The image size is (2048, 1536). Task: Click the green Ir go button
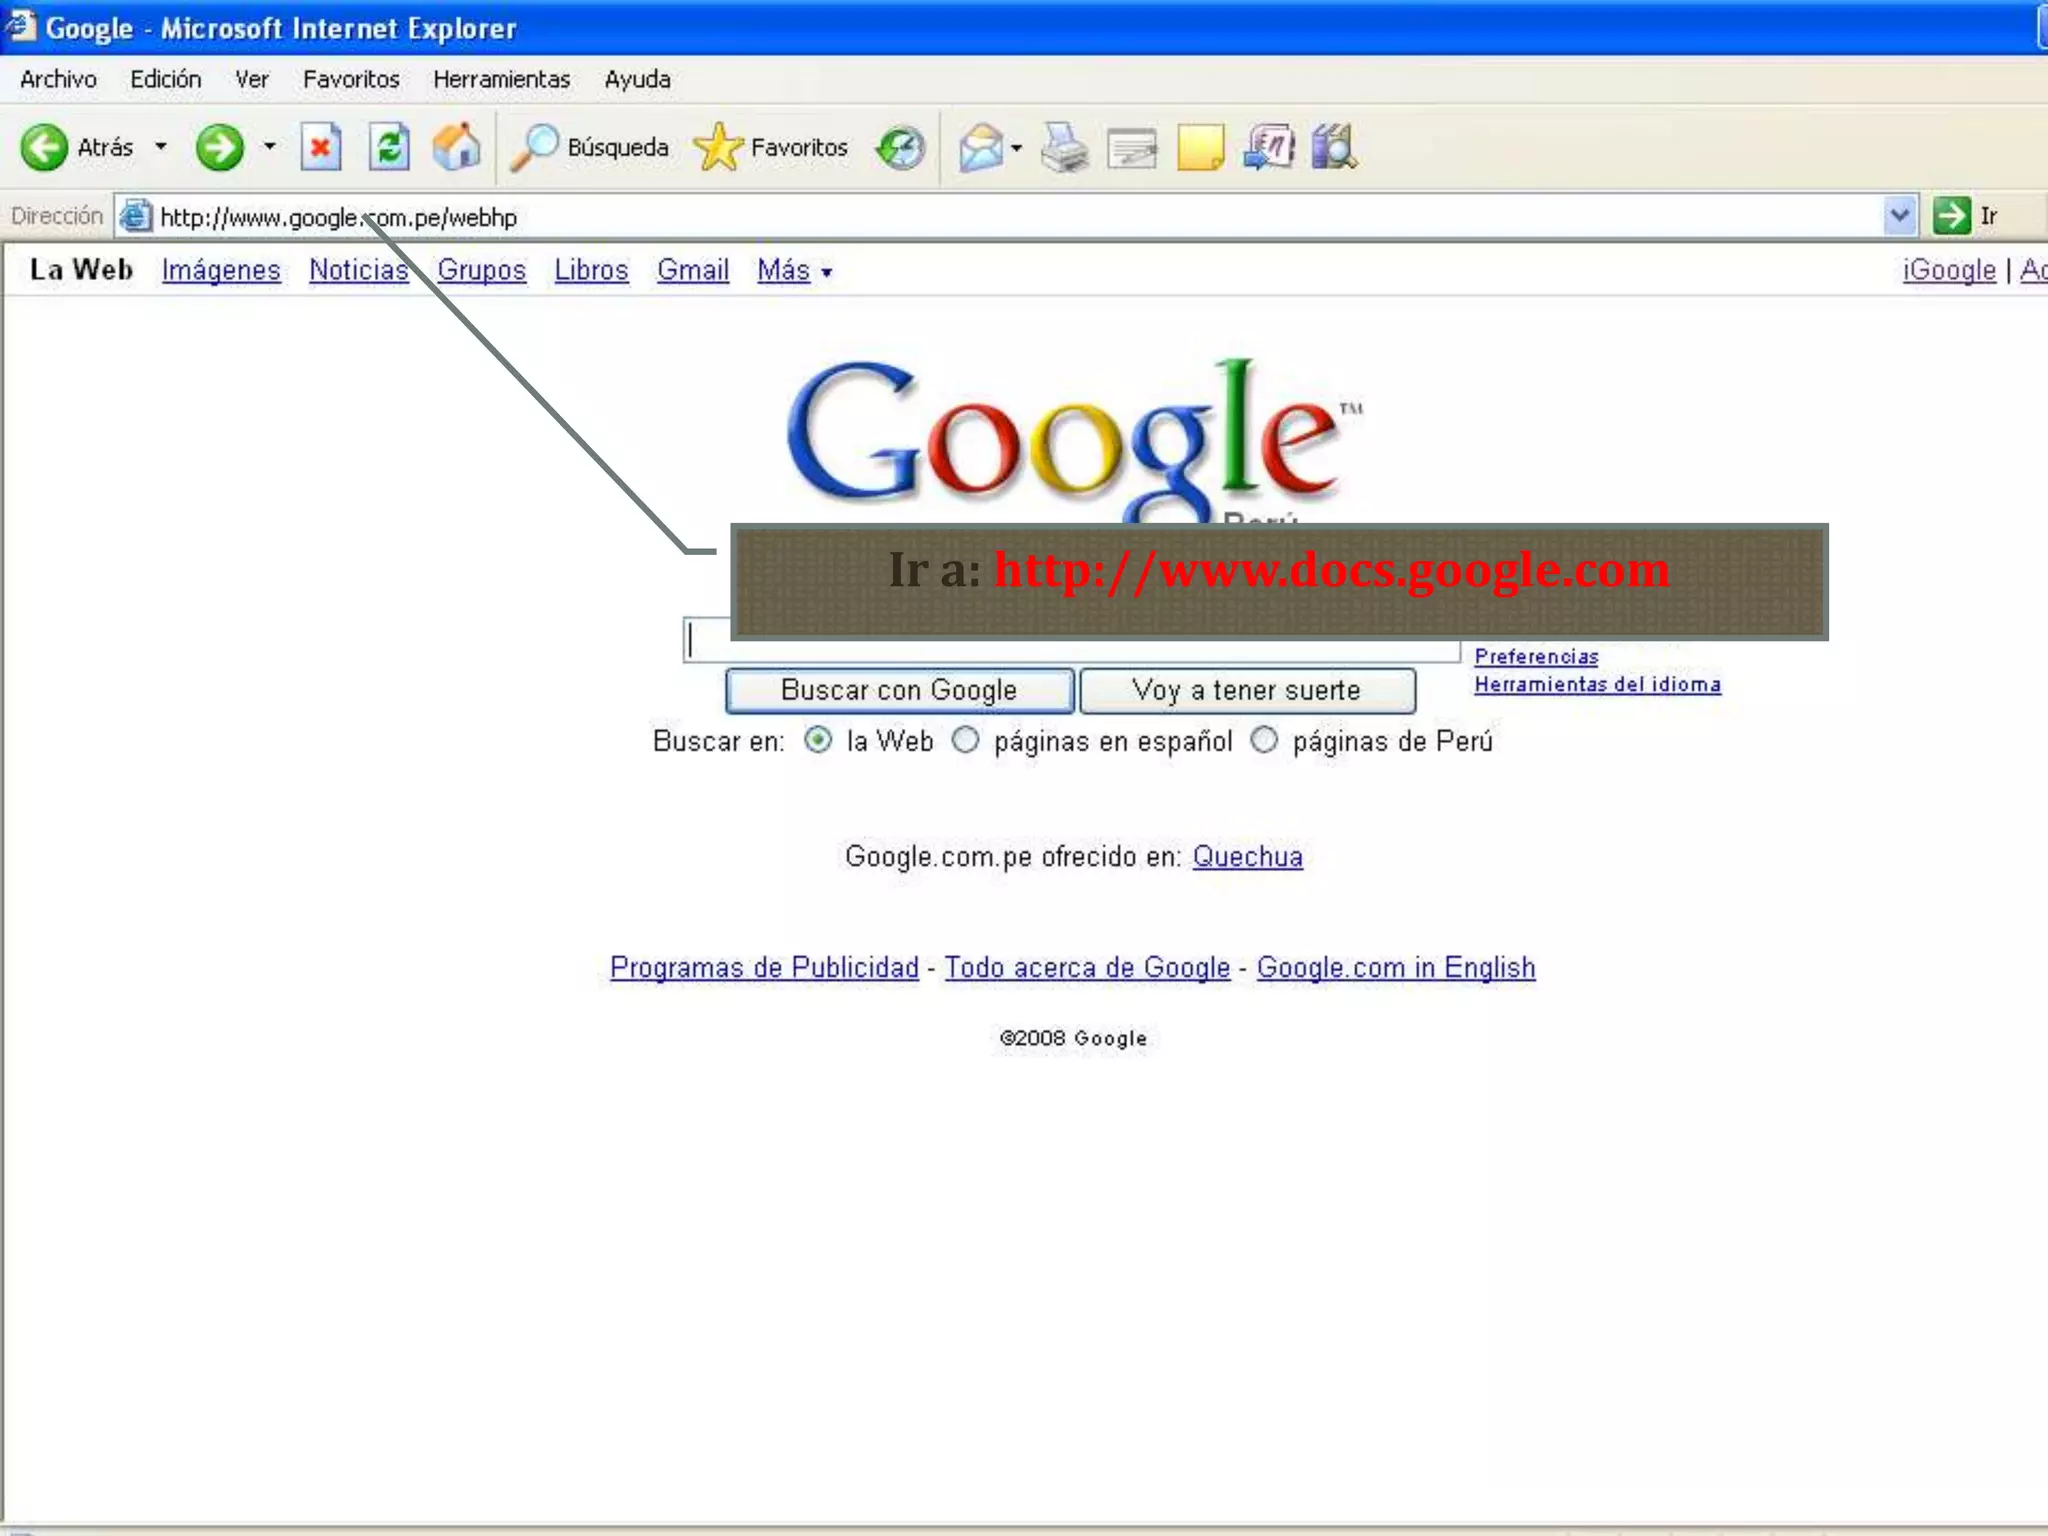click(1966, 216)
